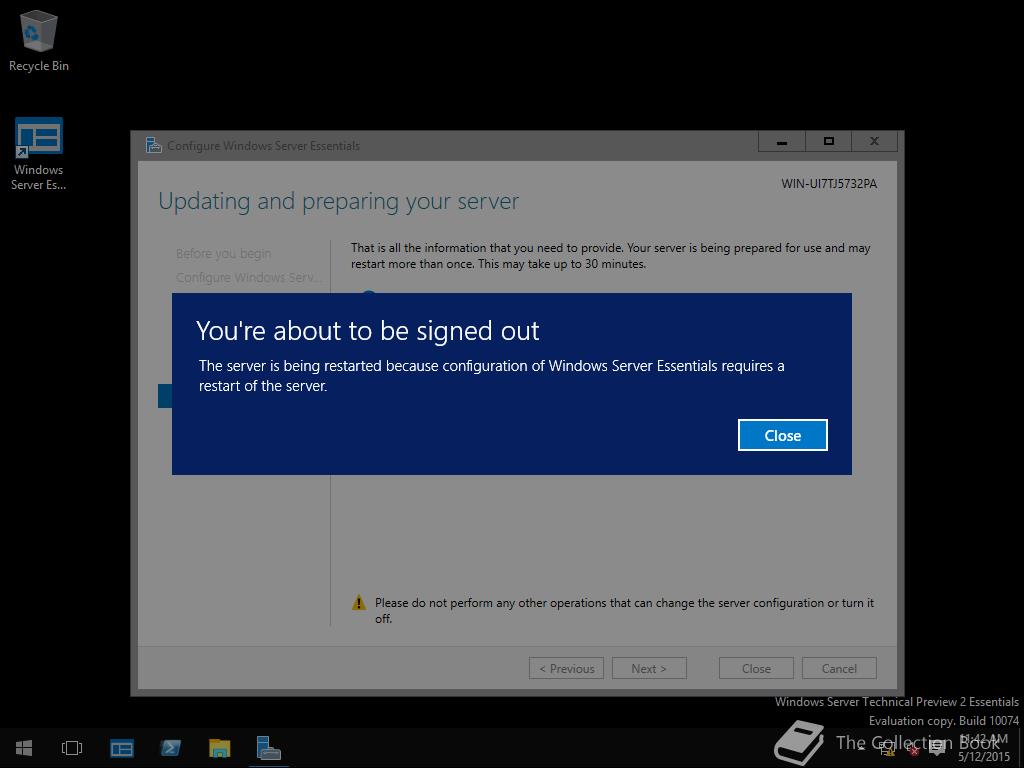Select Configure Essentials wizard taskbar icon
The width and height of the screenshot is (1024, 768).
[x=268, y=748]
